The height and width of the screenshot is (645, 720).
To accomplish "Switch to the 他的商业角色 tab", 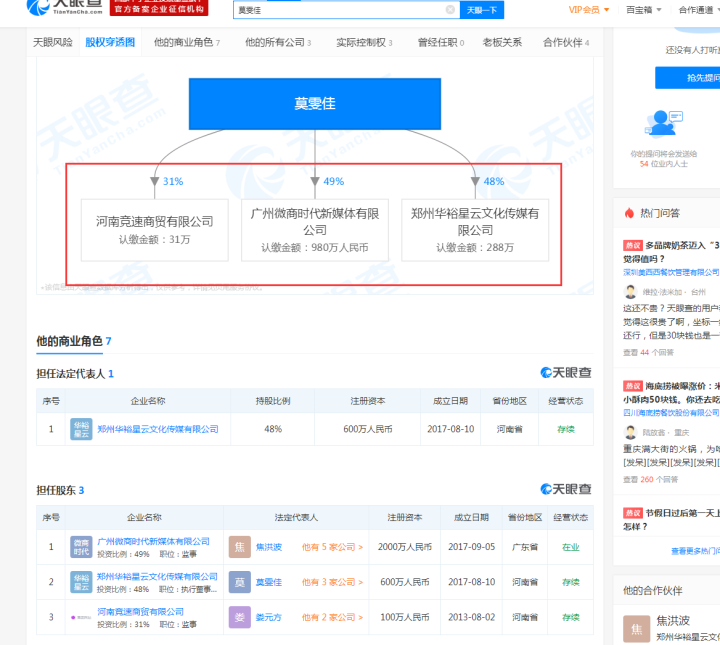I will pos(187,42).
